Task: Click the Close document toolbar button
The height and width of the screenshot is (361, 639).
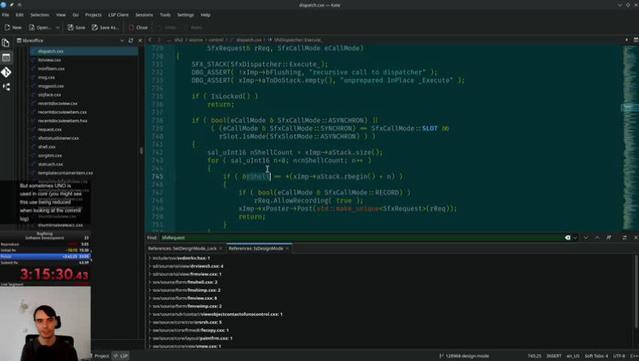Action: point(138,27)
